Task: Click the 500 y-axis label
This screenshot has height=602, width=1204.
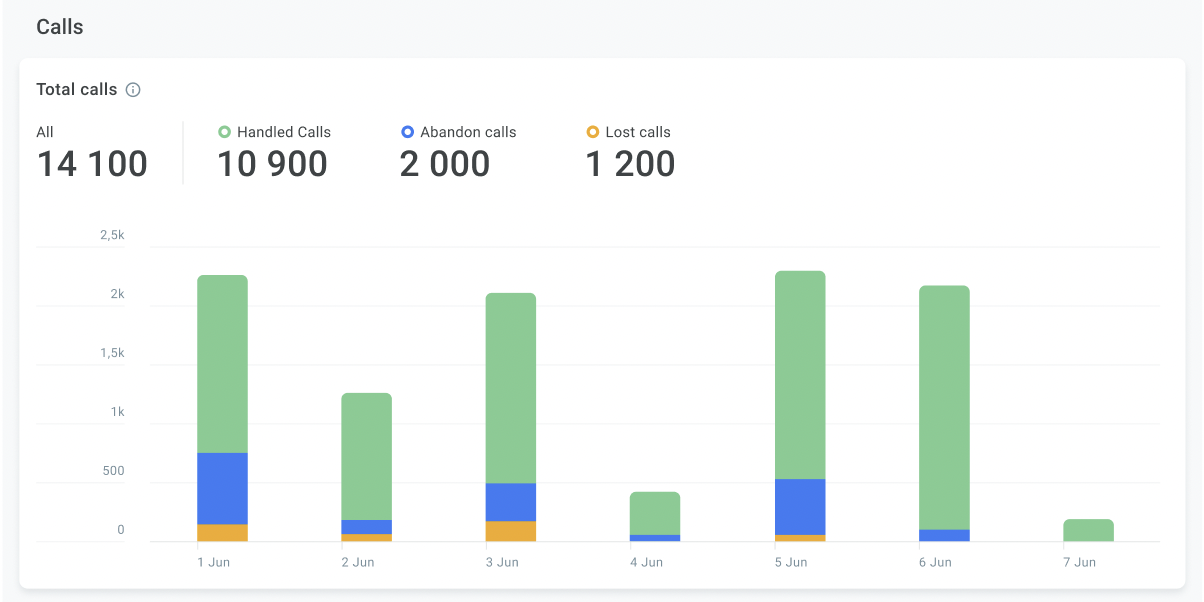Action: point(114,471)
